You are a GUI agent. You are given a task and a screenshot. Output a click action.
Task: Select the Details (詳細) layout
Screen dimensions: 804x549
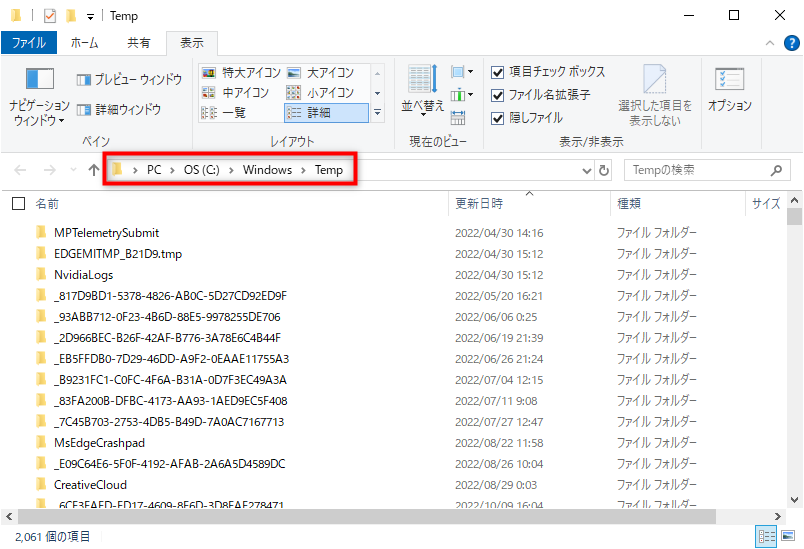point(326,113)
